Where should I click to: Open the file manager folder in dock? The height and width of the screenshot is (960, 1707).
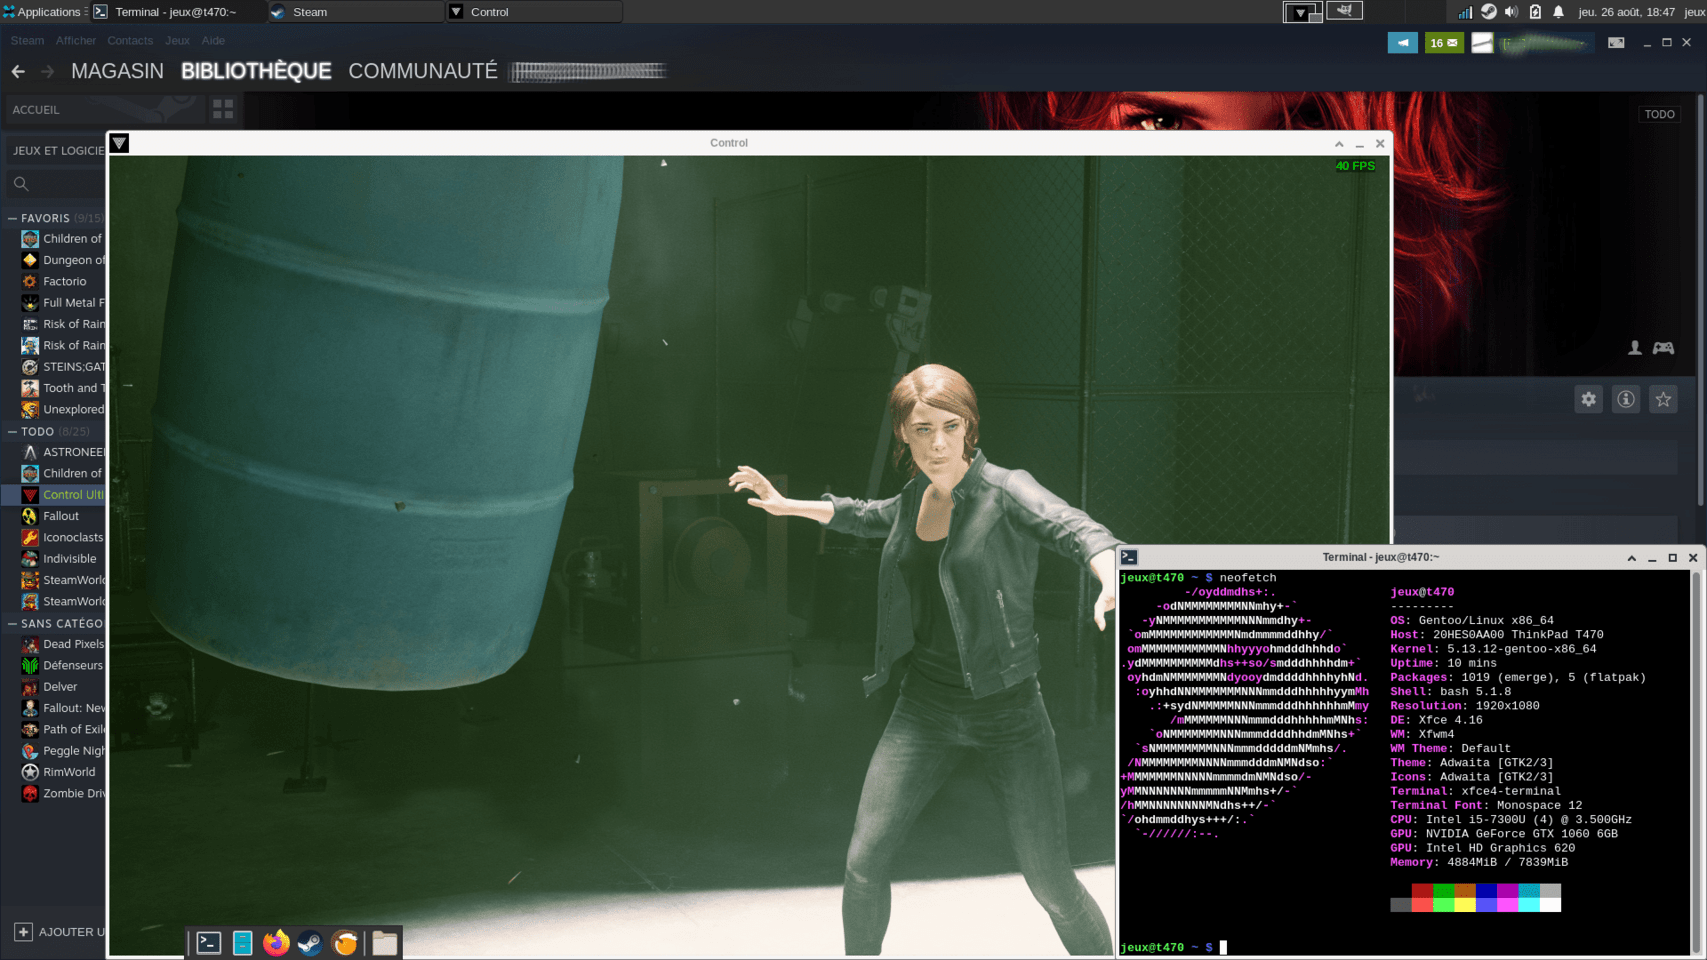385,943
